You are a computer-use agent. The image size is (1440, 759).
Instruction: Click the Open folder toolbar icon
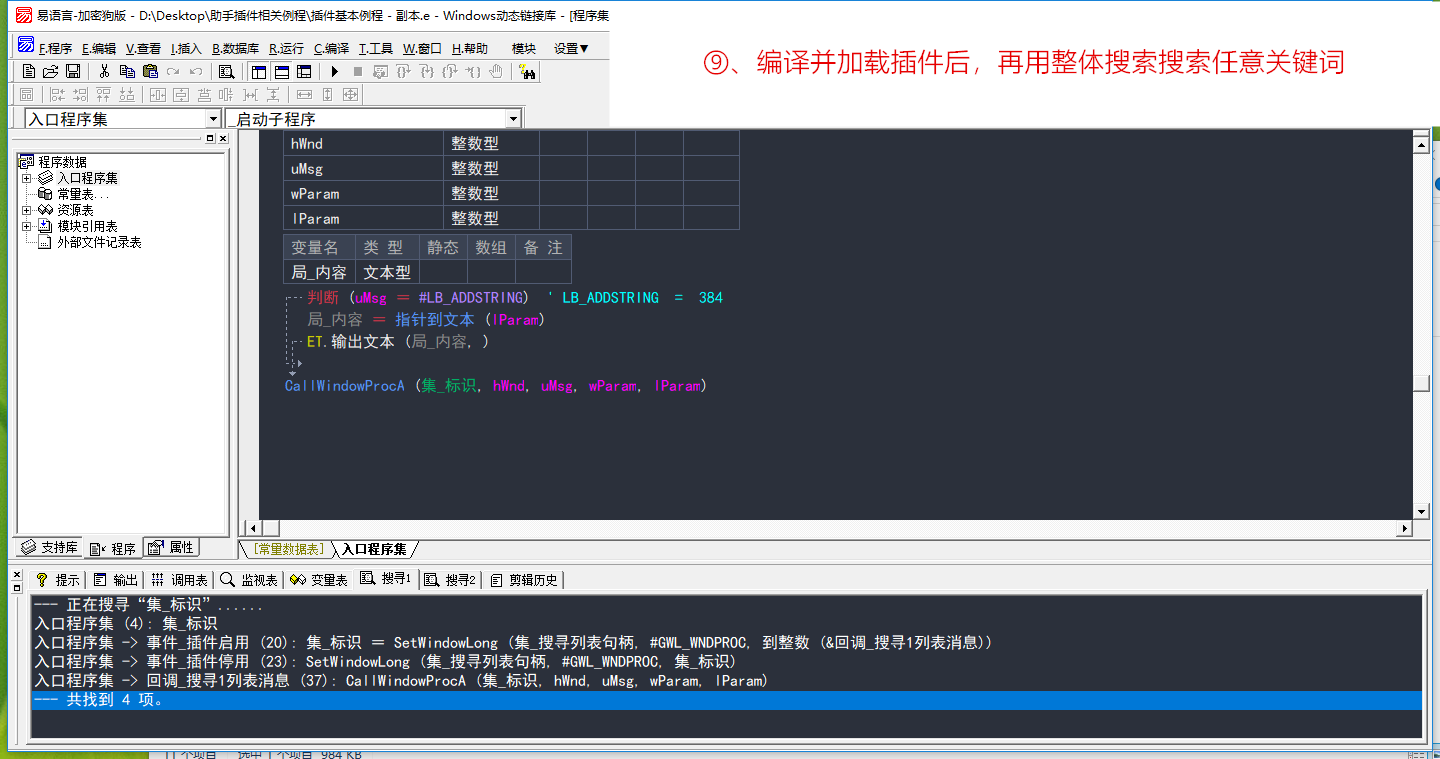pyautogui.click(x=50, y=72)
